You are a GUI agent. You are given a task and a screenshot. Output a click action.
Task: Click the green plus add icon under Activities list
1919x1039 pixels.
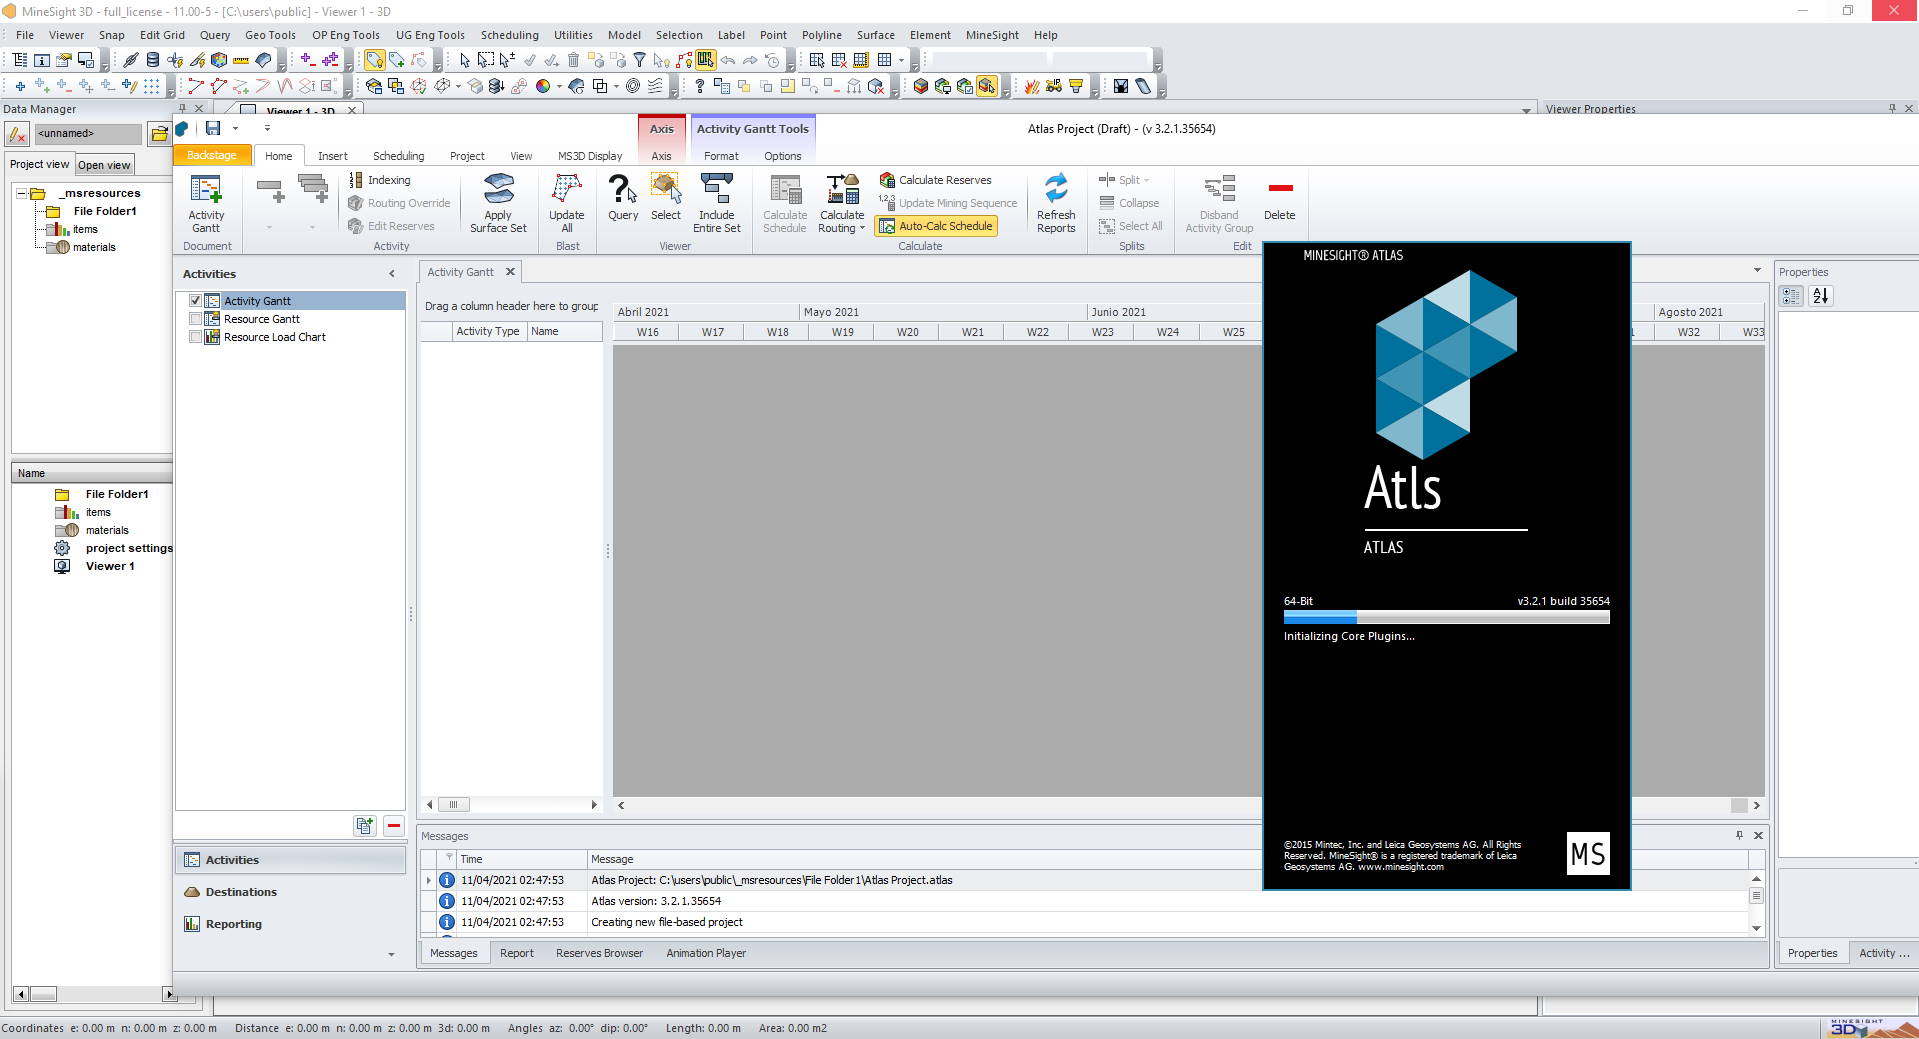(364, 826)
